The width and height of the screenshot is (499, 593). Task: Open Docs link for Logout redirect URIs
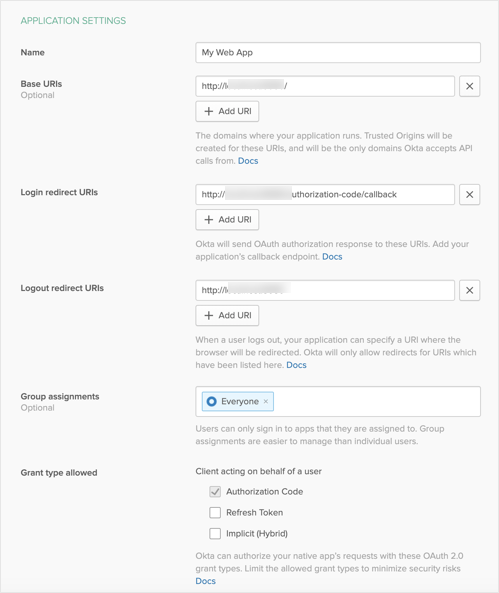pos(296,365)
